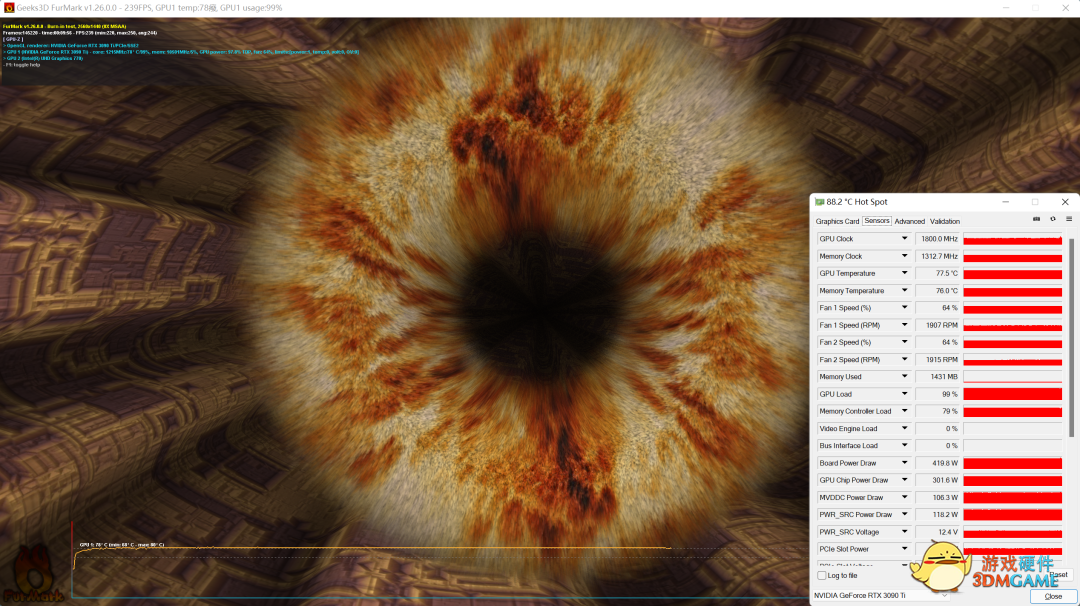Expand the Memory Controller Load dropdown

pyautogui.click(x=904, y=411)
